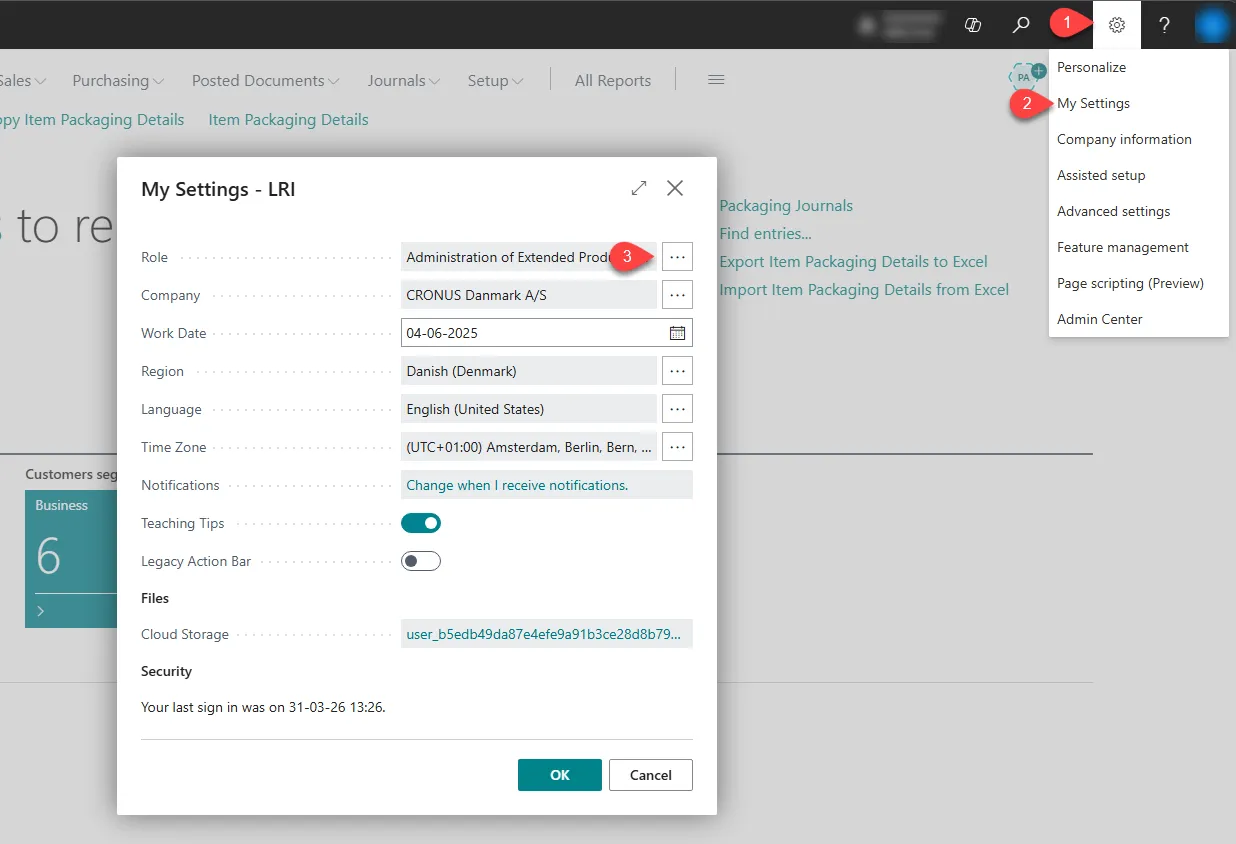This screenshot has height=844, width=1236.
Task: Open Export Item Packaging Details to Excel
Action: pyautogui.click(x=853, y=261)
